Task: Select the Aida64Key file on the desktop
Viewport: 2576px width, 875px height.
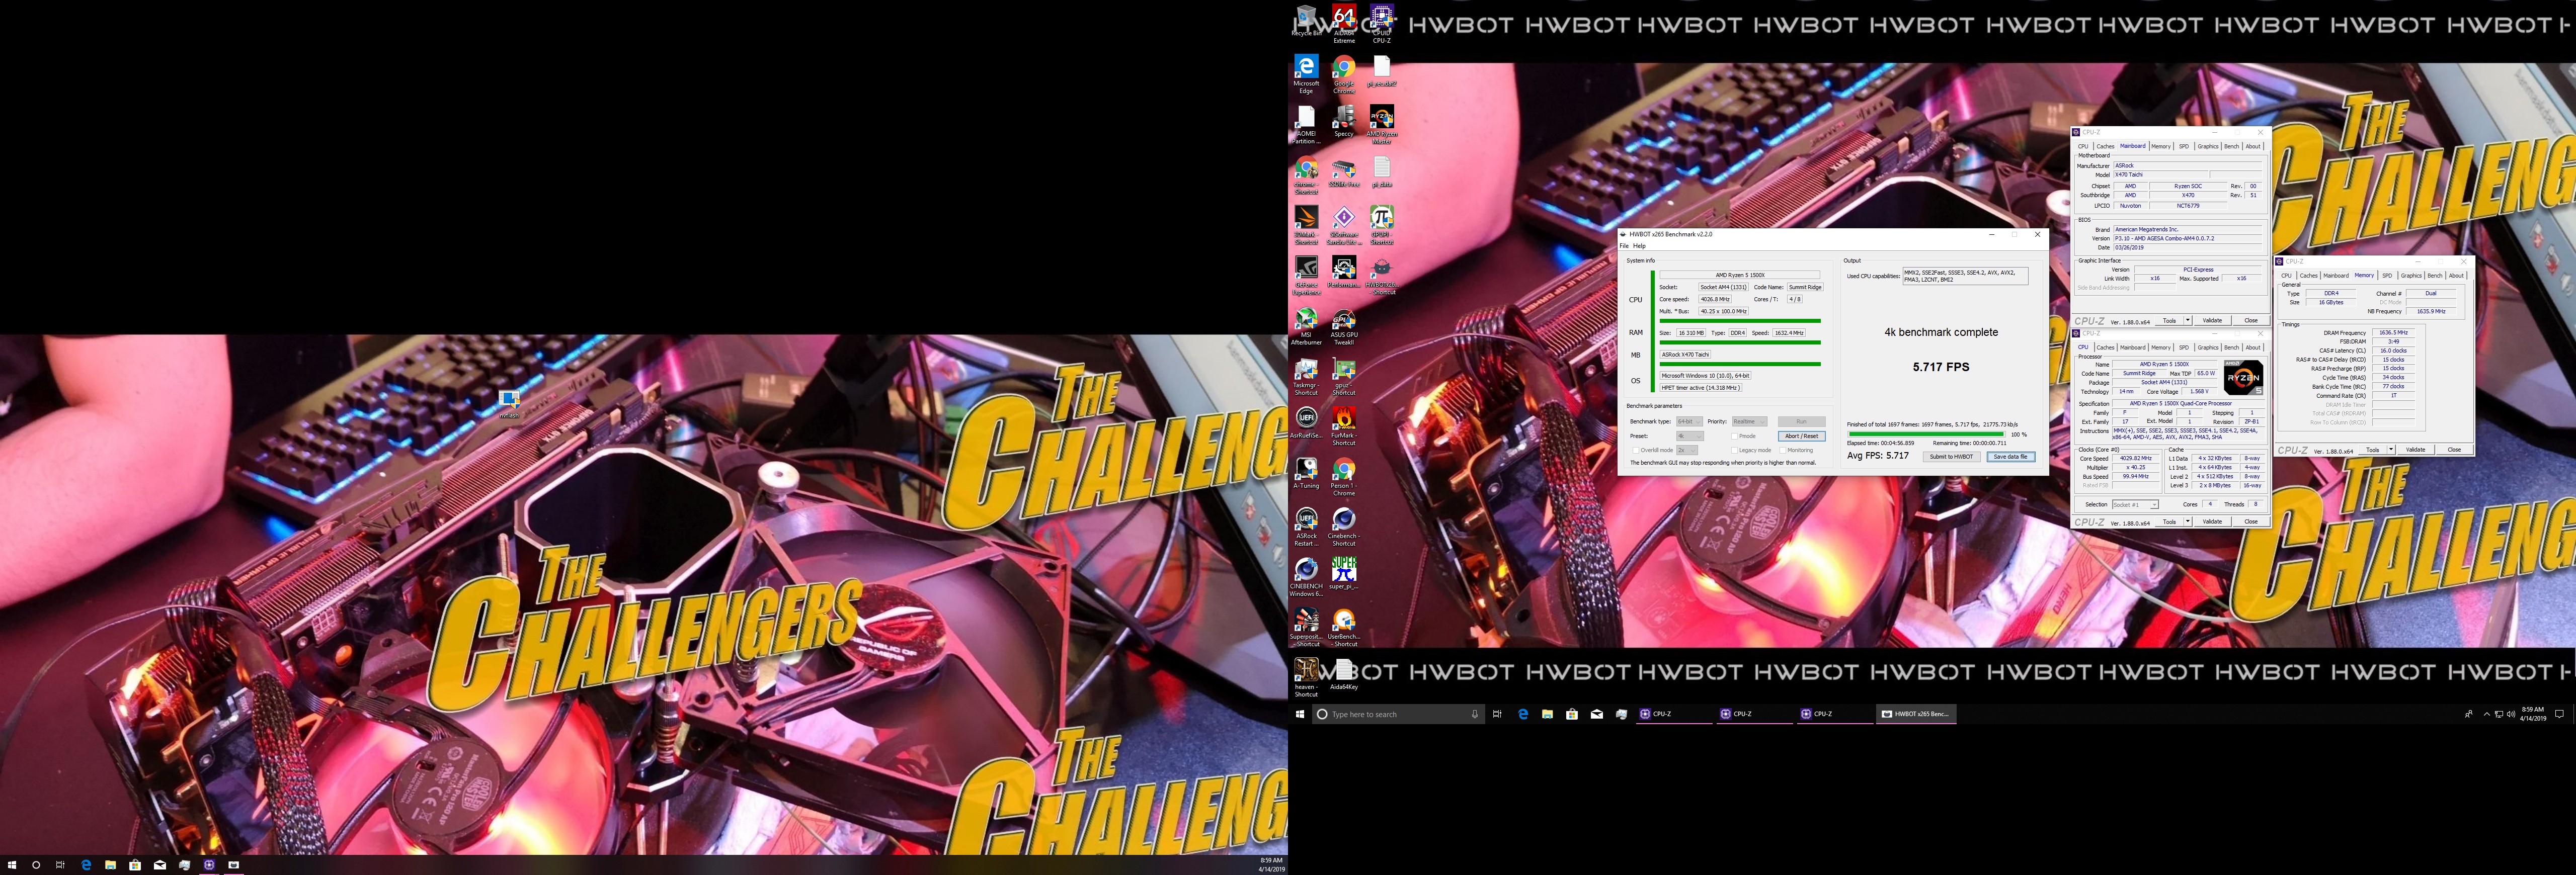Action: pos(1344,675)
